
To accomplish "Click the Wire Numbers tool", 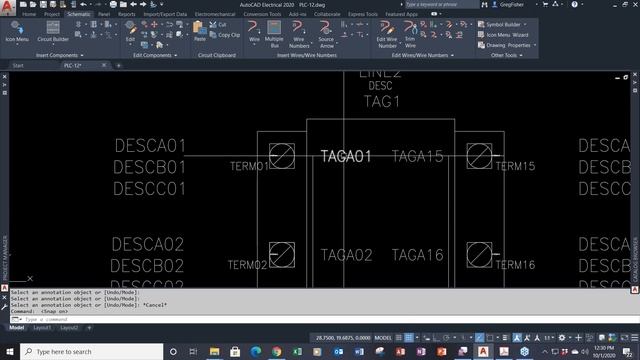I will 299,34.
